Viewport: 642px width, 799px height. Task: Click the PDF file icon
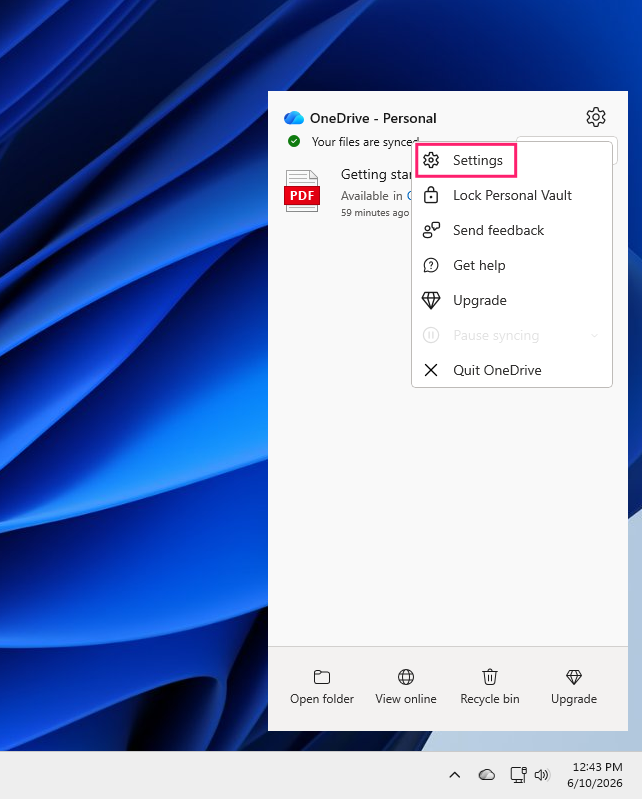tap(302, 191)
